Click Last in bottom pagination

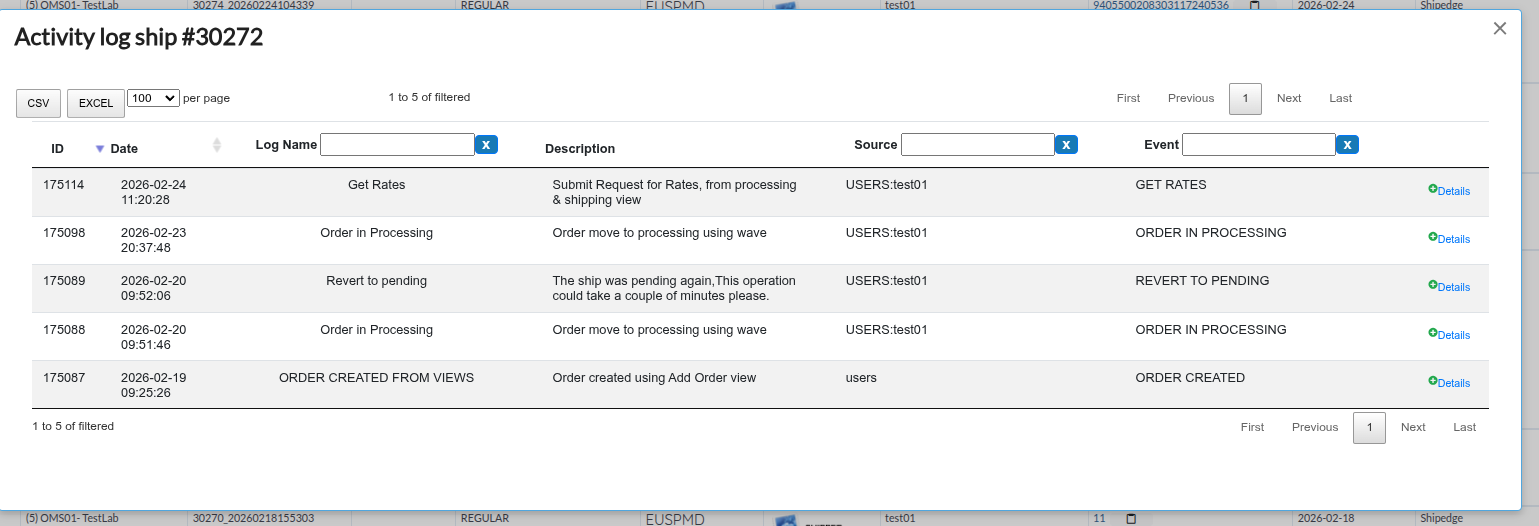coord(1465,427)
